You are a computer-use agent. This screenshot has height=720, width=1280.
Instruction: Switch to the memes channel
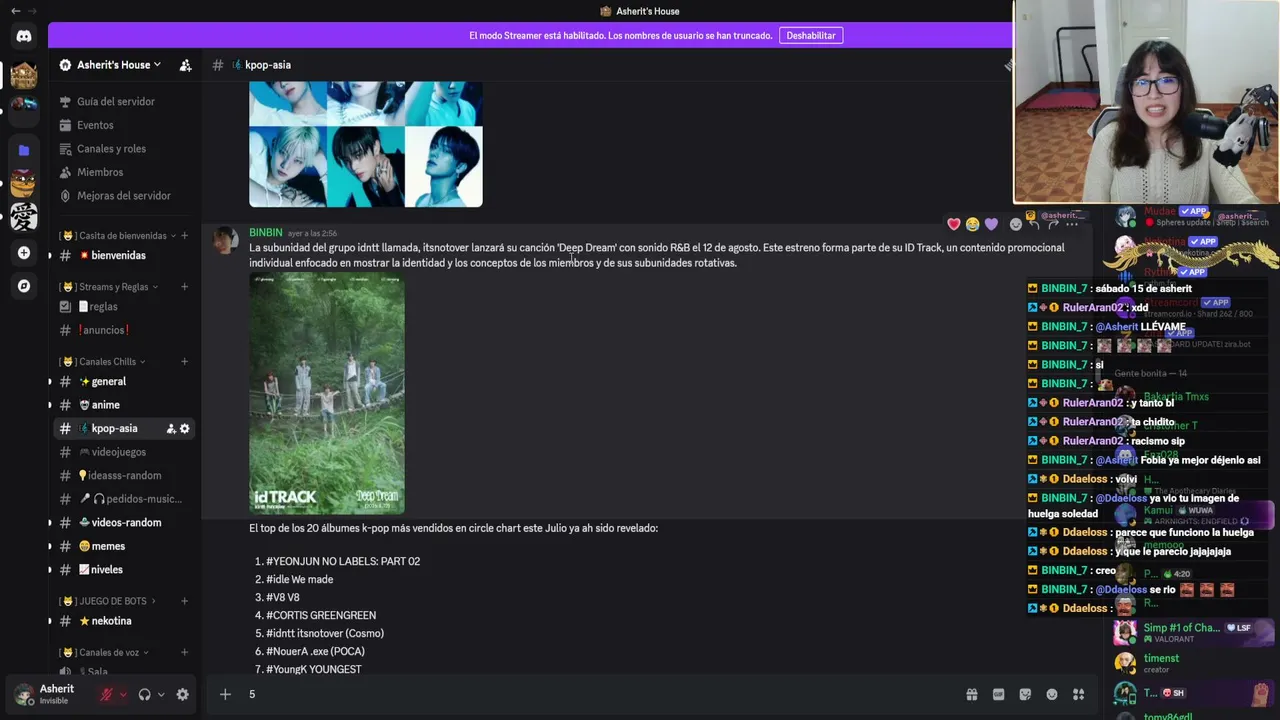[x=125, y=546]
